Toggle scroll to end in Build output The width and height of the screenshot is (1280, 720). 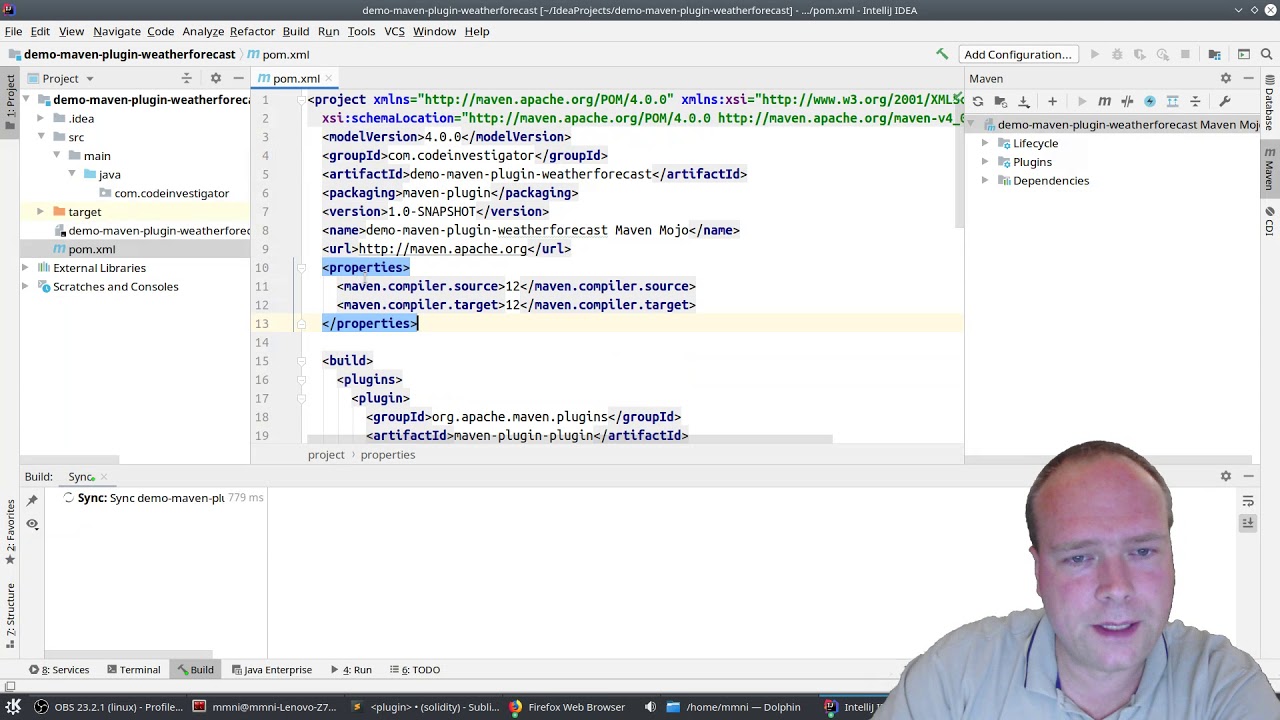click(x=1248, y=523)
